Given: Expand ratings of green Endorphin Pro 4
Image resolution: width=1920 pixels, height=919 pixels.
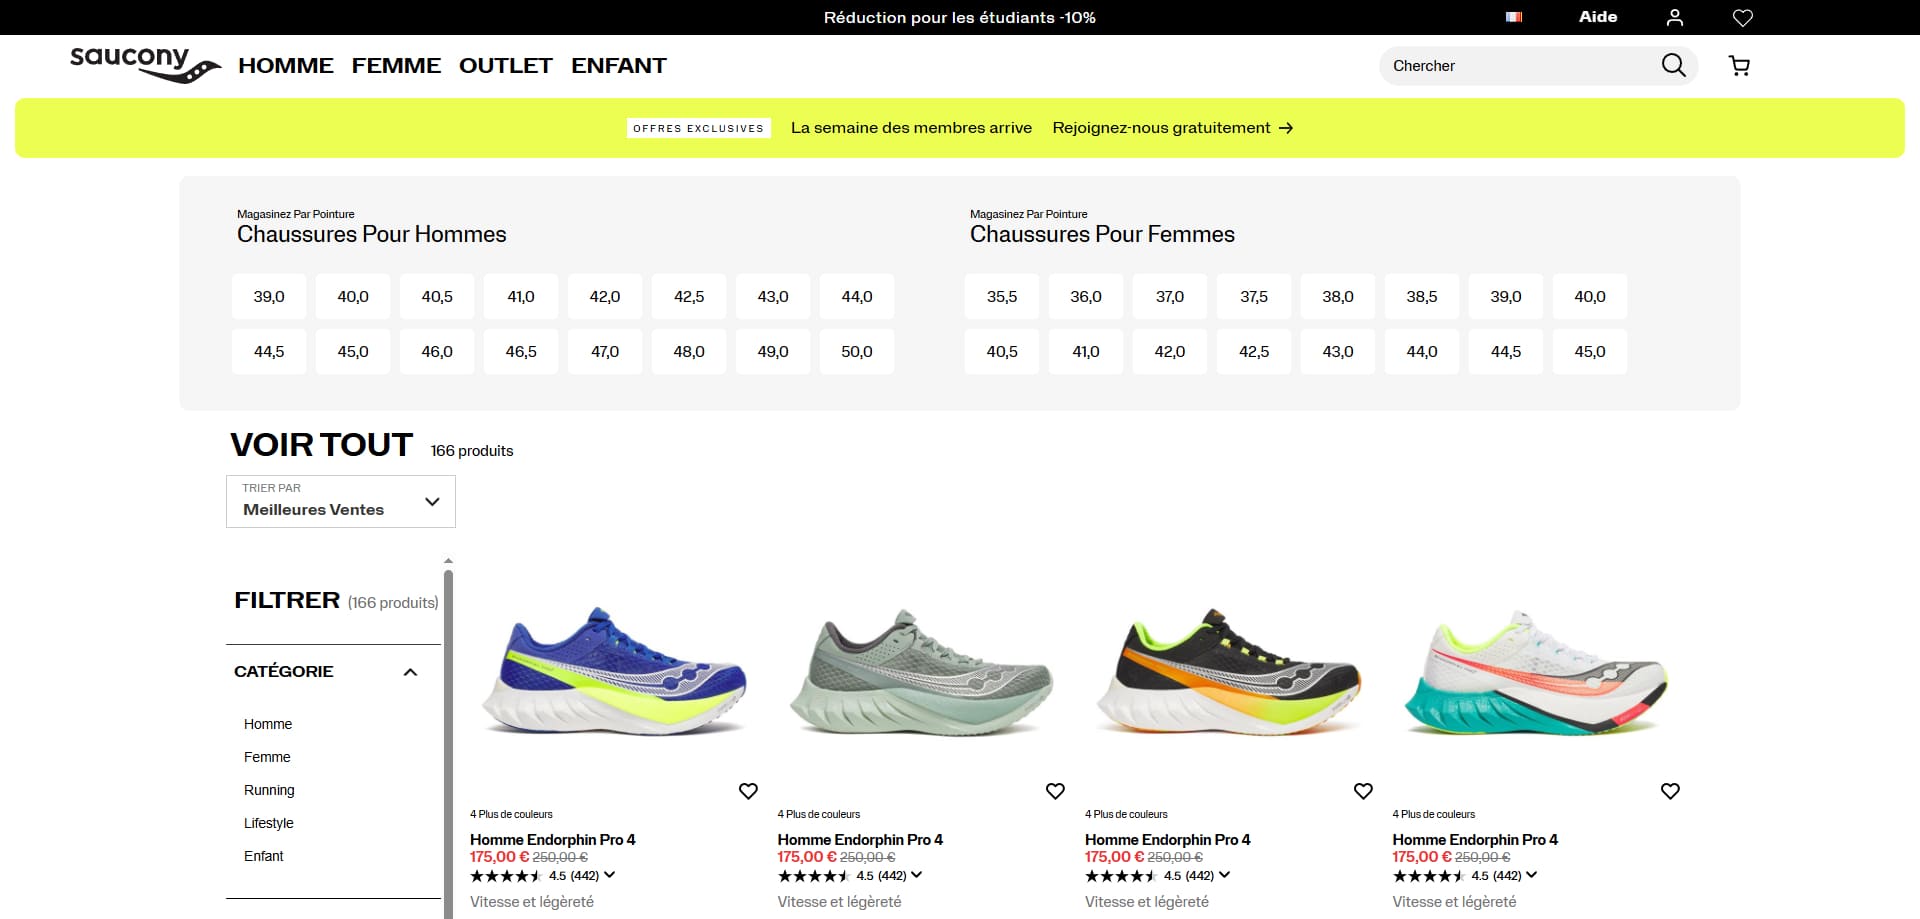Looking at the screenshot, I should 916,875.
